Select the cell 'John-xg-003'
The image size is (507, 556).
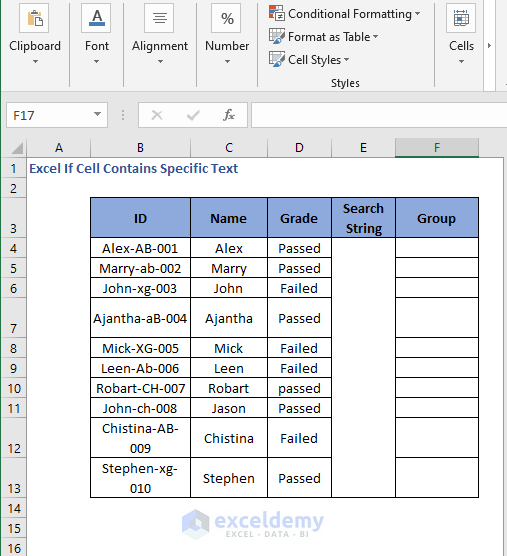[x=140, y=288]
